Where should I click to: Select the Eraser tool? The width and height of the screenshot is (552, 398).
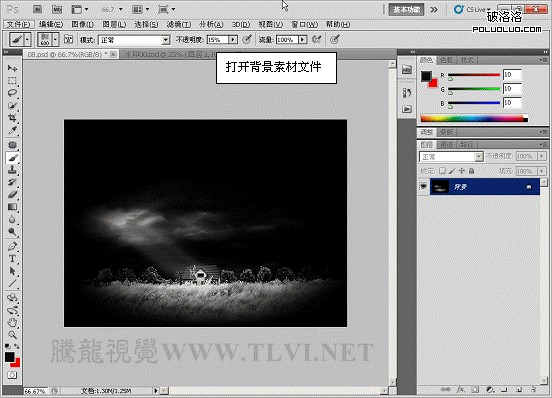click(12, 195)
